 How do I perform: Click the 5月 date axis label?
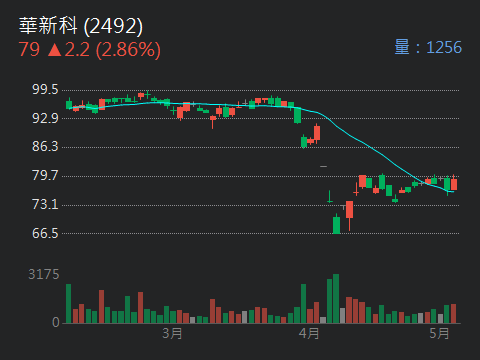(439, 333)
